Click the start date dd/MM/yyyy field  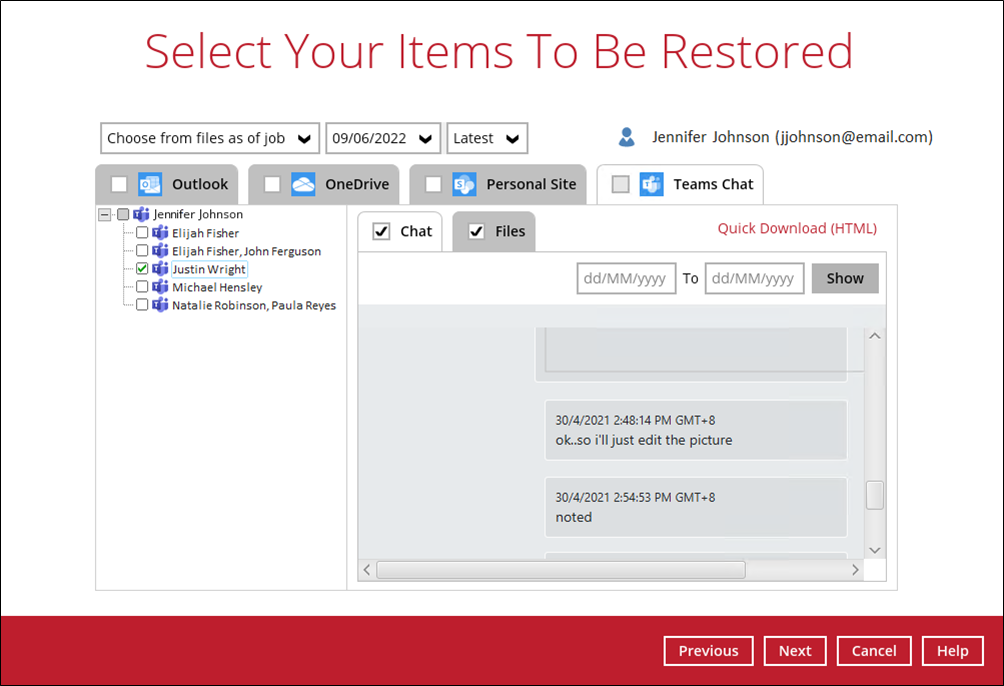(626, 279)
